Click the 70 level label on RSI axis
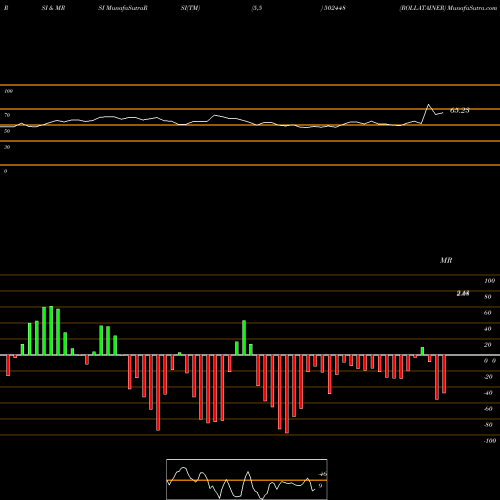Screen dimensions: 500x500 (x=7, y=115)
